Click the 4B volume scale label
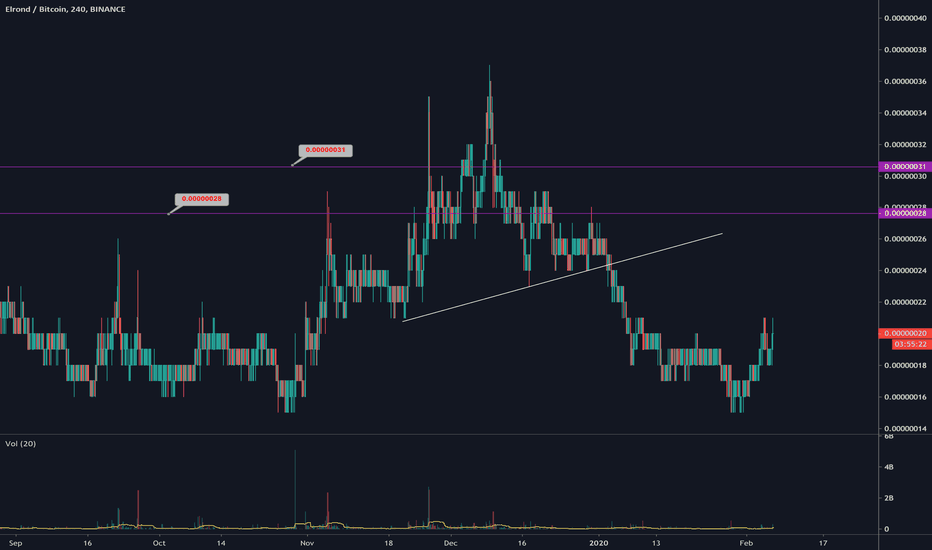This screenshot has width=932, height=550. click(x=889, y=467)
